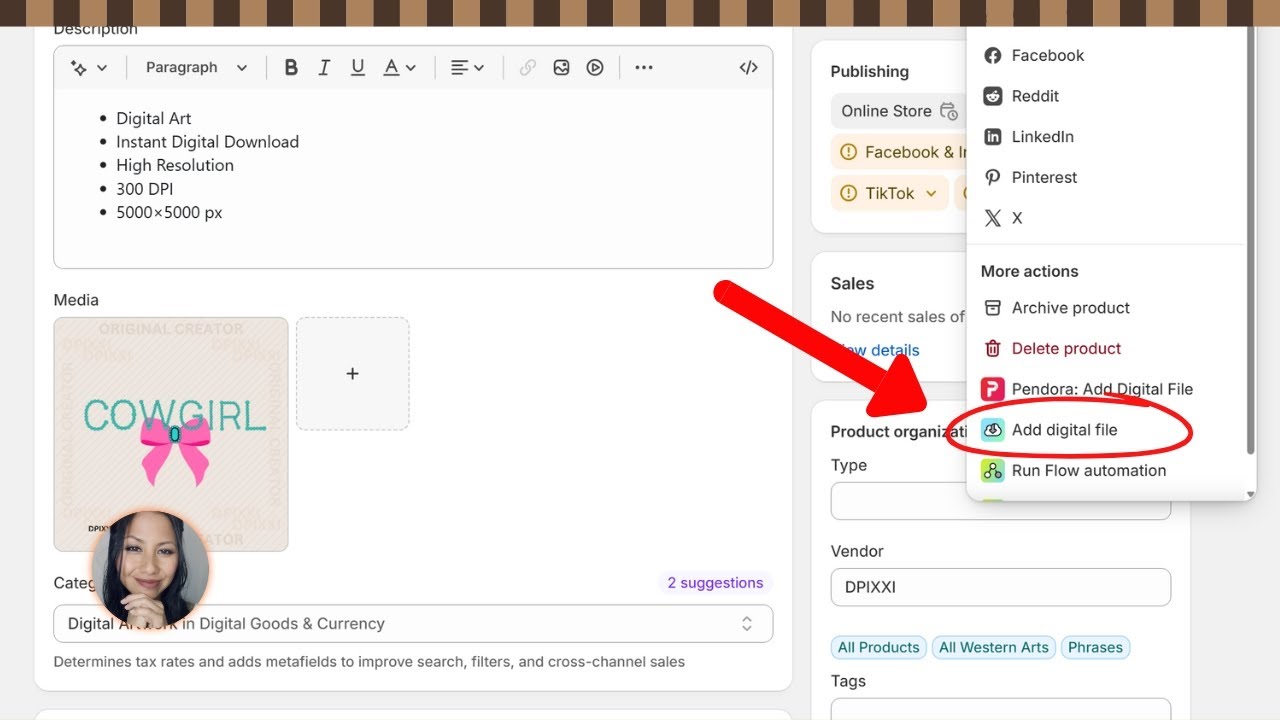The image size is (1280, 720).
Task: Click the Reddit logo icon
Action: click(992, 96)
